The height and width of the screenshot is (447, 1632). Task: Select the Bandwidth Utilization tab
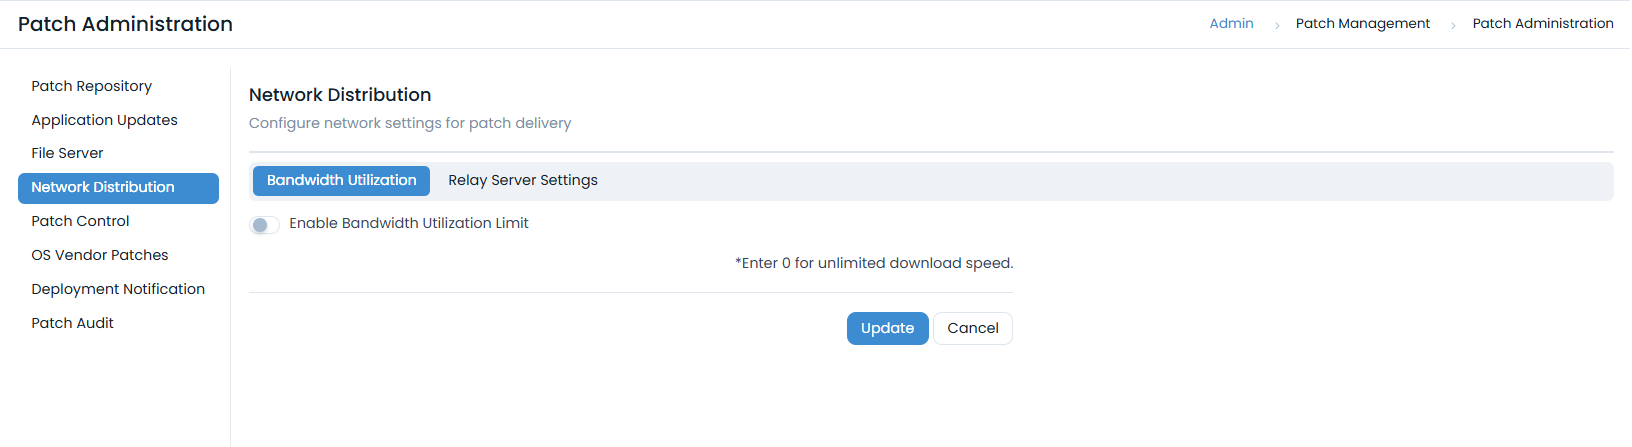coord(341,180)
